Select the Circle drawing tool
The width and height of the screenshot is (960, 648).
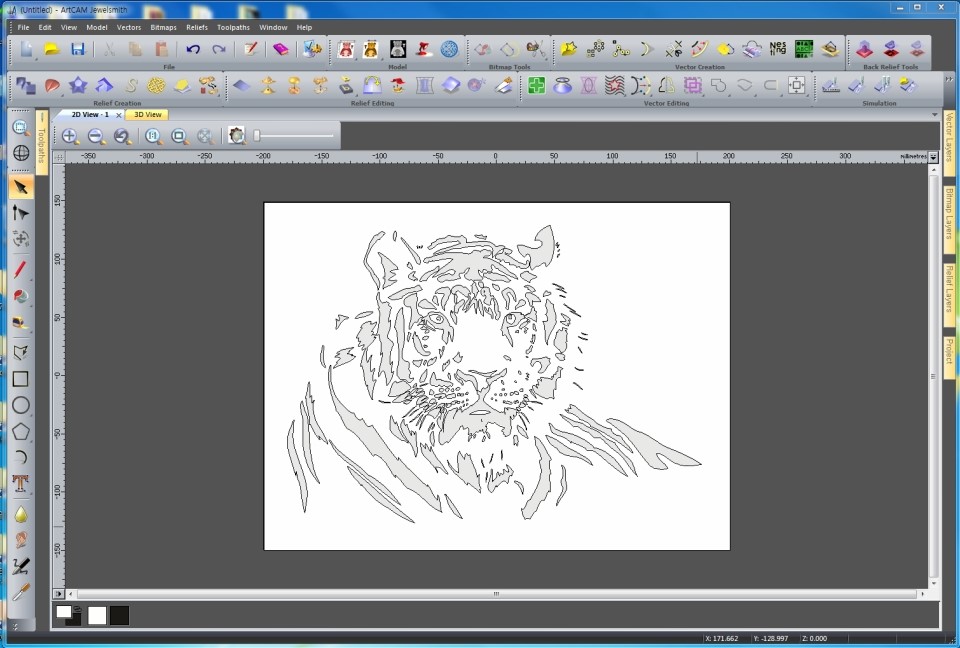click(x=21, y=405)
